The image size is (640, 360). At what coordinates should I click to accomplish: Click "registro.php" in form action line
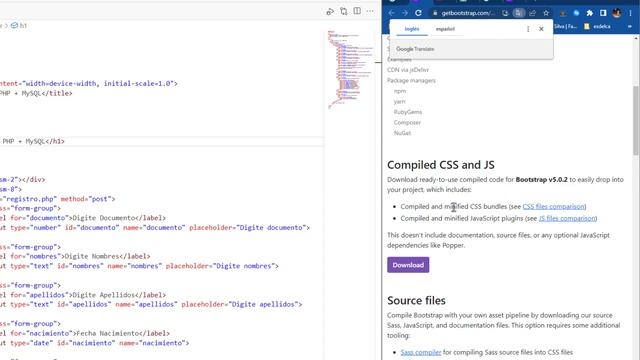[29, 199]
